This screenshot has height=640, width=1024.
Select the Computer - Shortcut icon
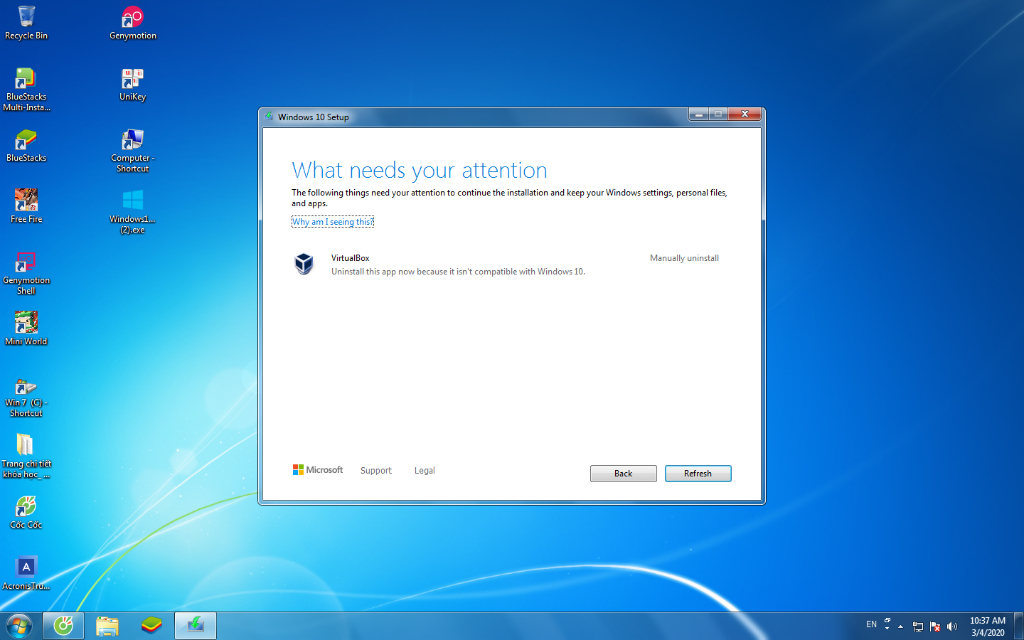click(133, 150)
